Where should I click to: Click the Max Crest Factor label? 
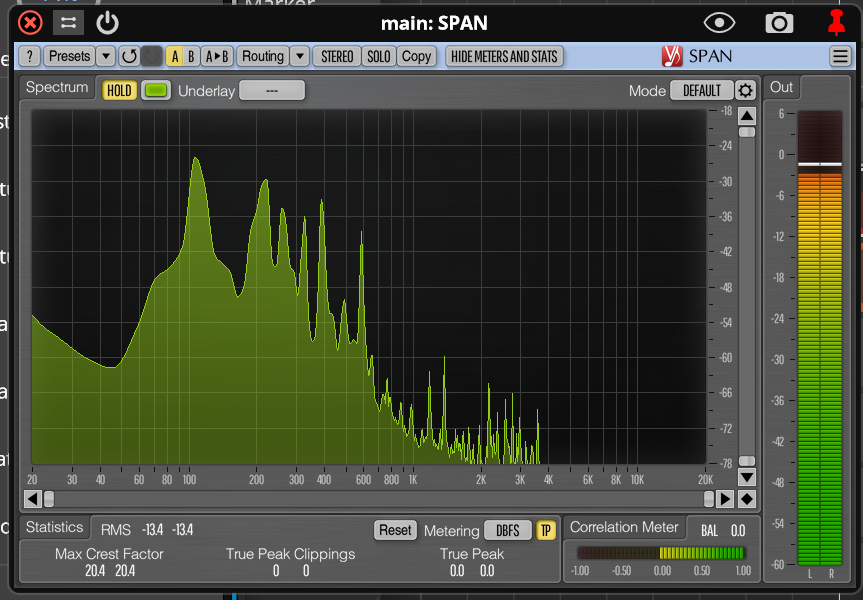[109, 554]
